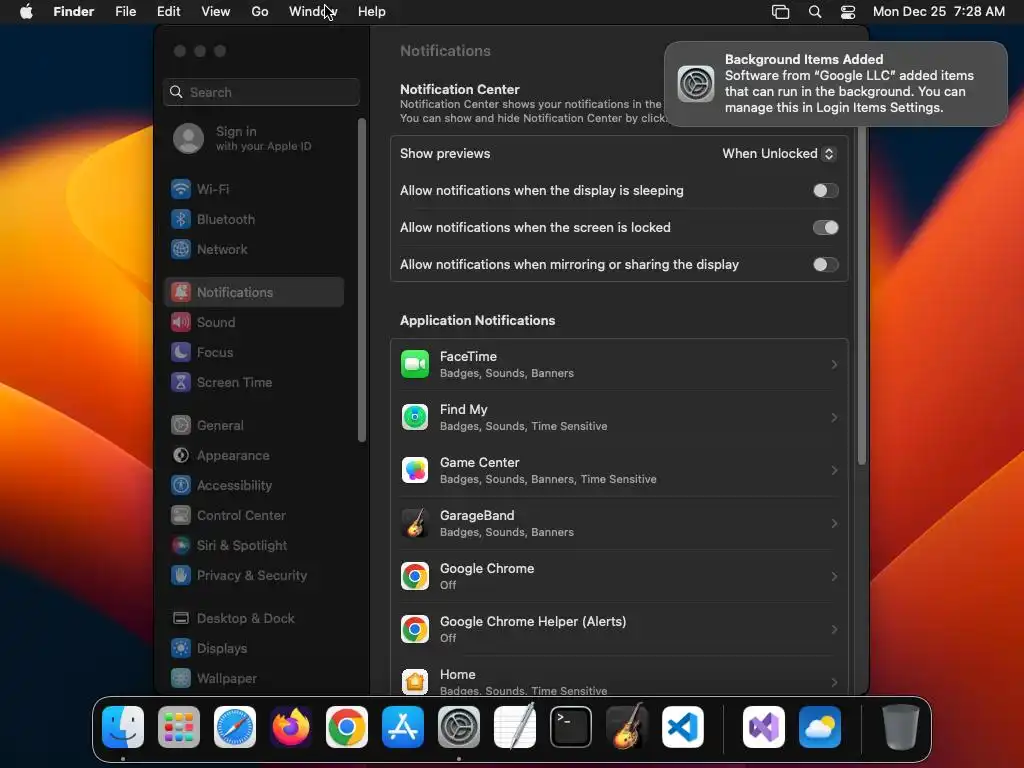The image size is (1024, 768).
Task: Open the Apple menu
Action: click(26, 12)
